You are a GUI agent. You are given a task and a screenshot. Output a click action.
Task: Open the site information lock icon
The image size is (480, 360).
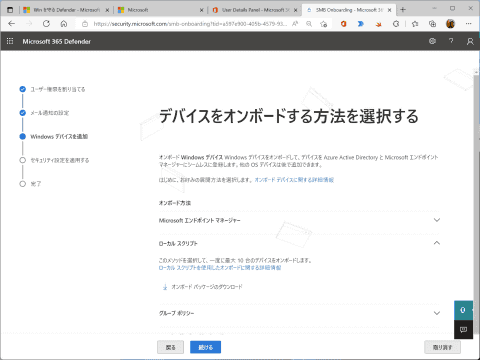point(85,24)
